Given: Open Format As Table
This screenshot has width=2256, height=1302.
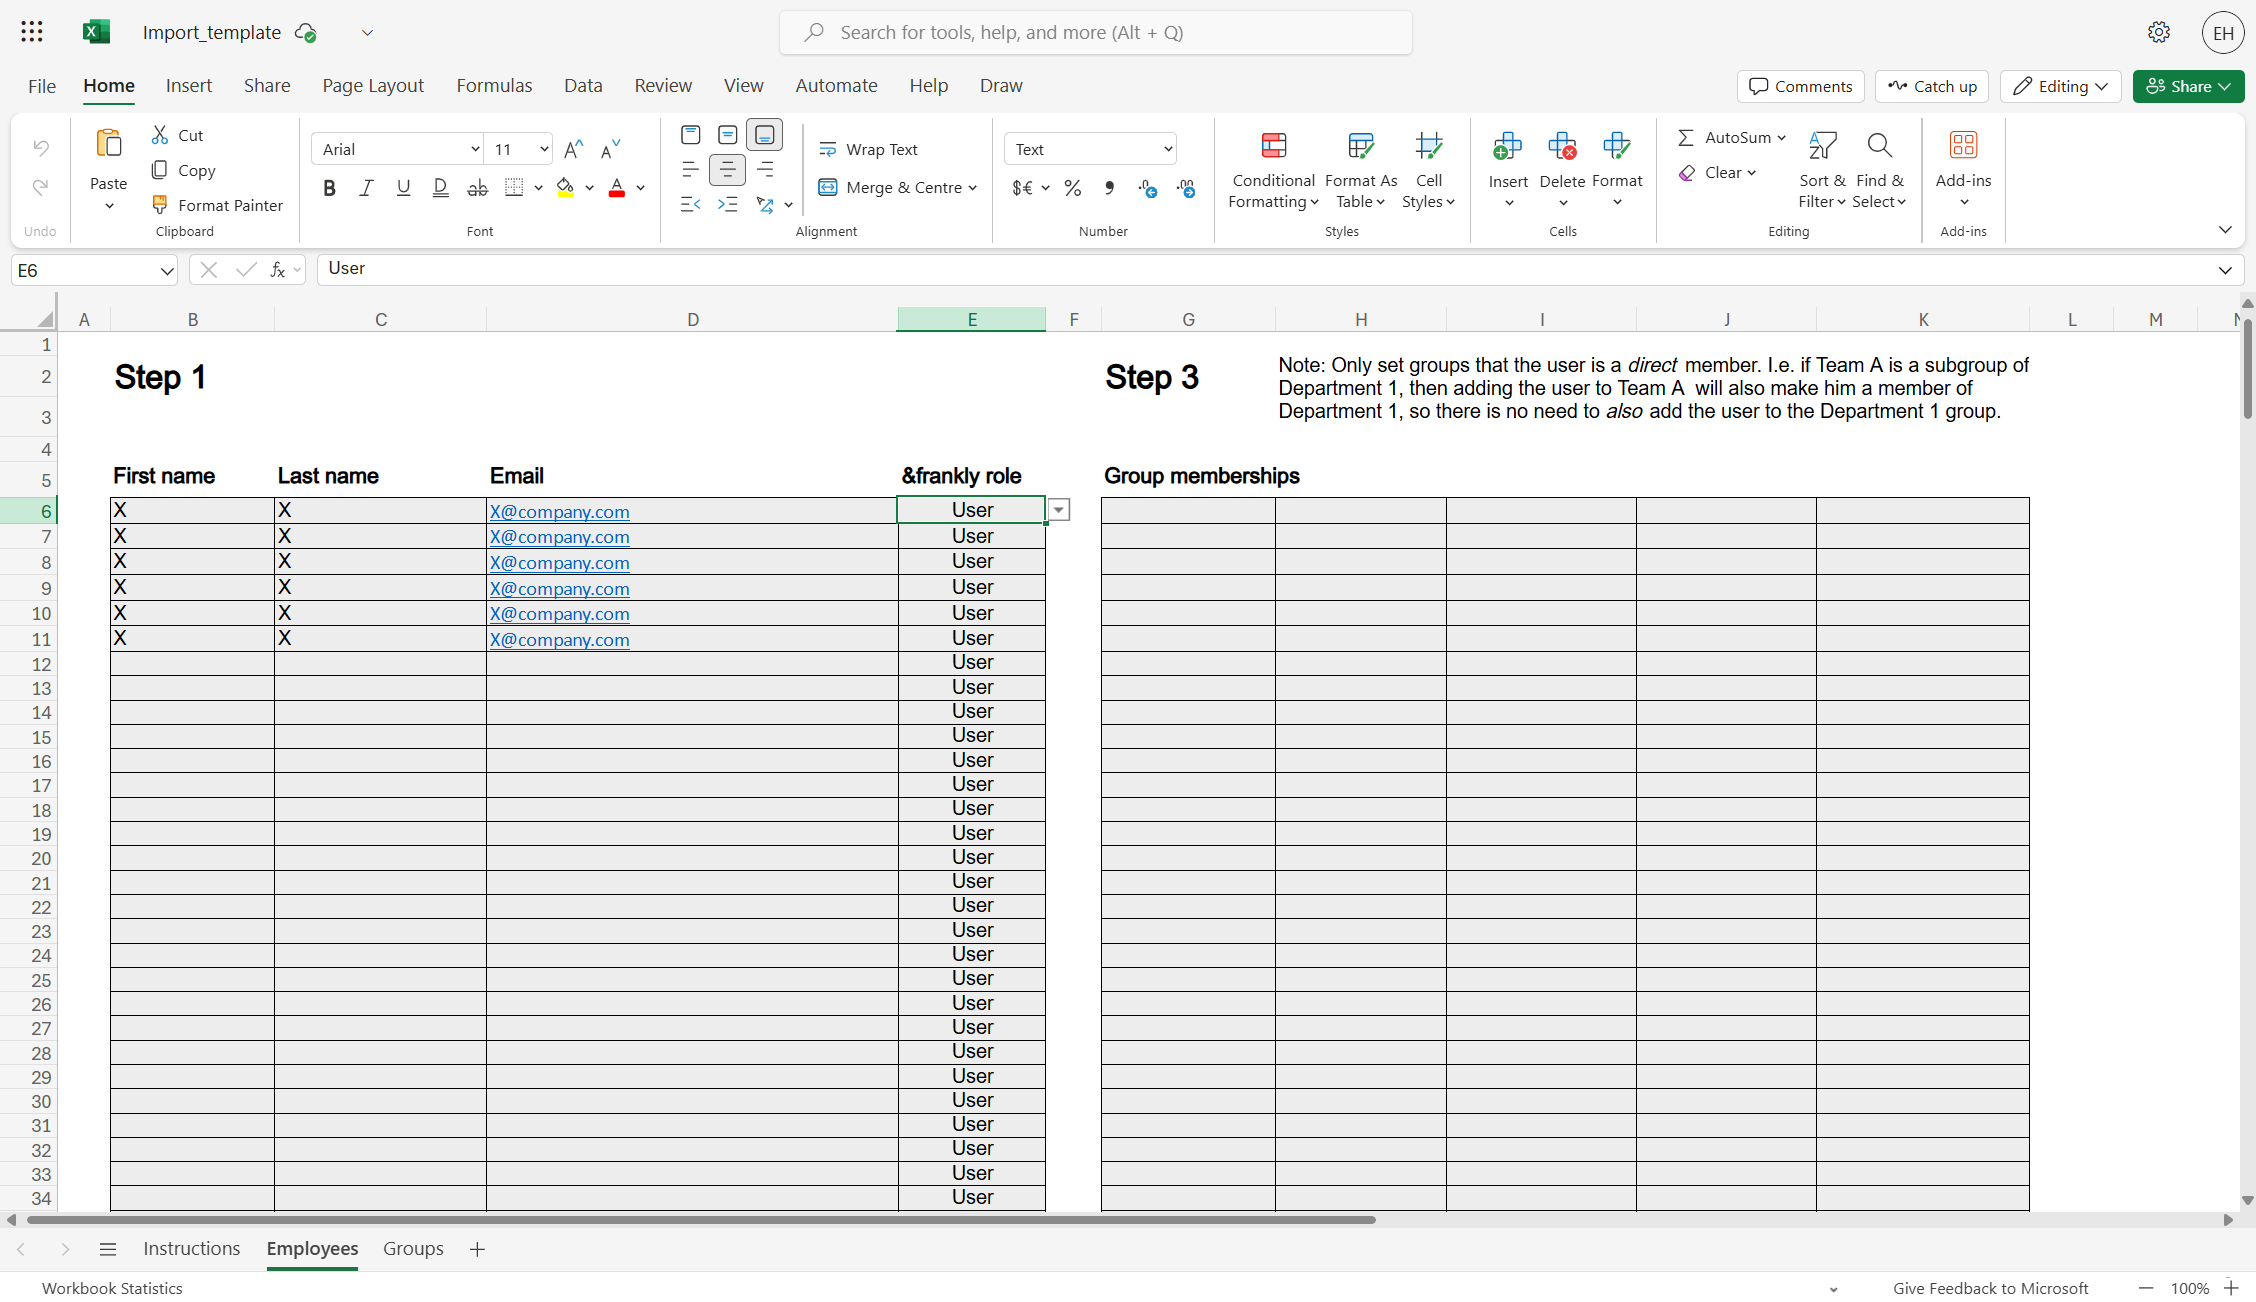Looking at the screenshot, I should (x=1361, y=170).
